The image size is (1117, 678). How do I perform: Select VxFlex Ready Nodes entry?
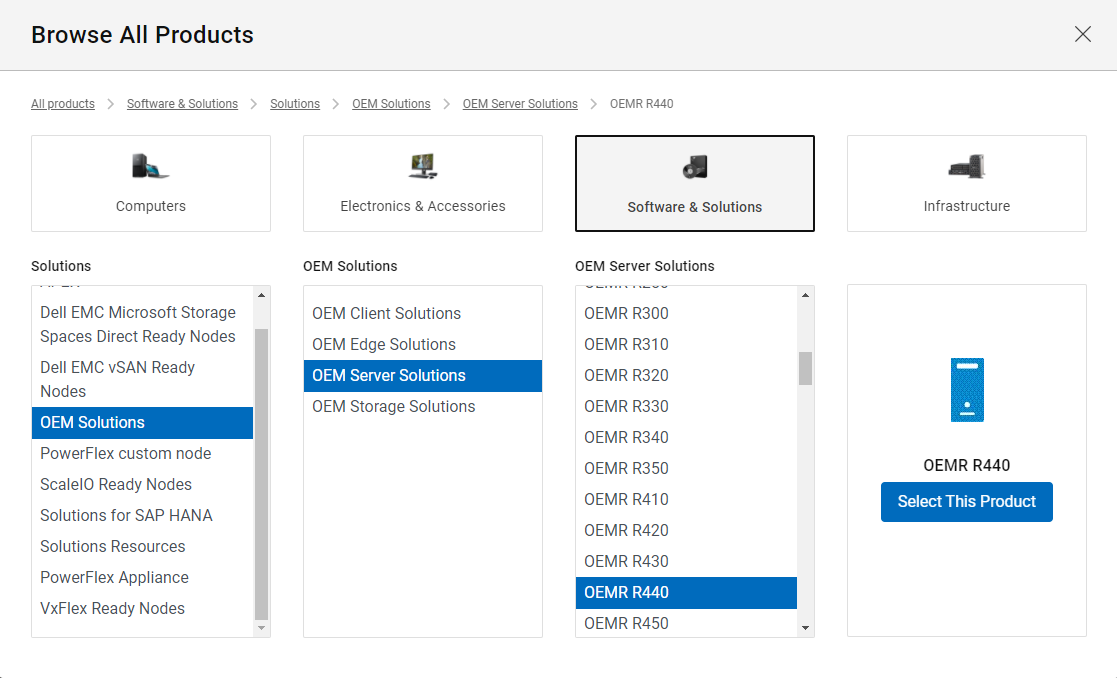[142, 608]
